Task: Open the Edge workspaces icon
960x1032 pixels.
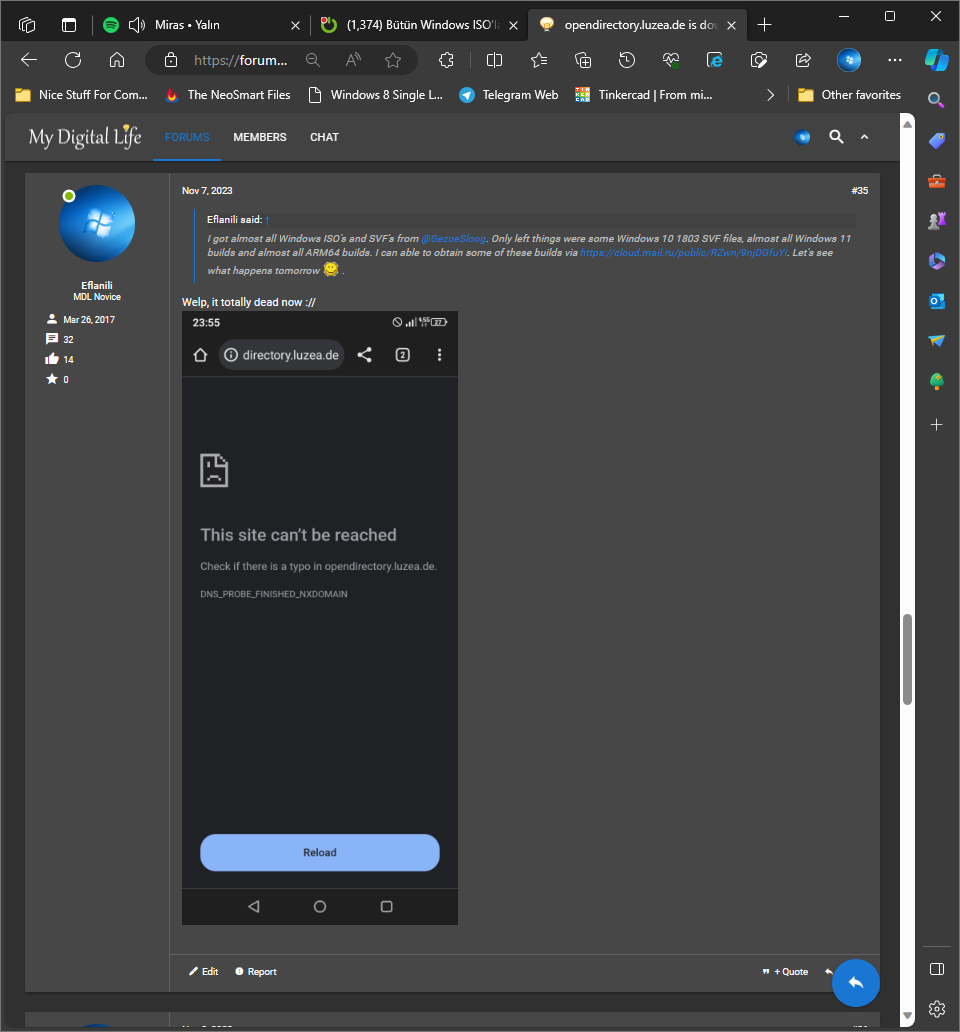Action: (x=26, y=25)
